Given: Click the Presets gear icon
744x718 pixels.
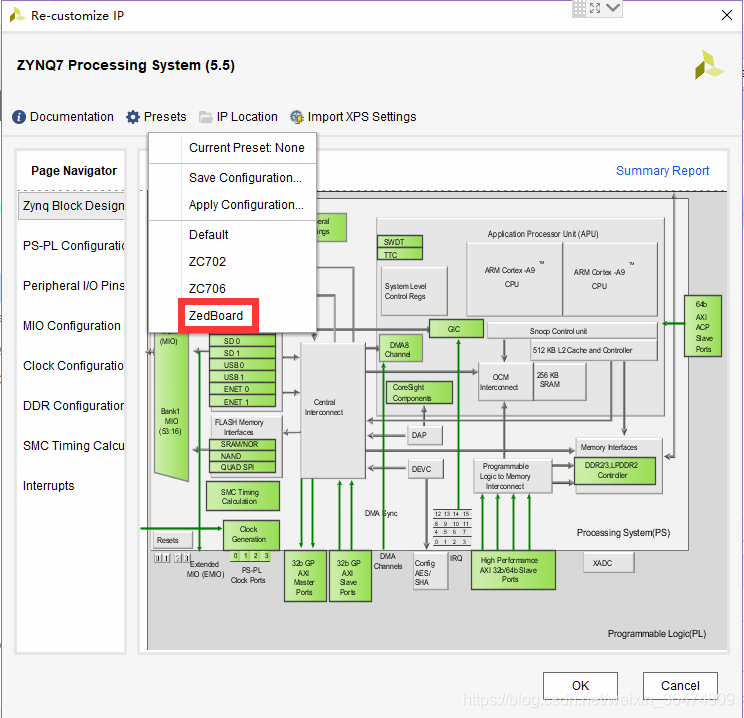Looking at the screenshot, I should coord(133,117).
